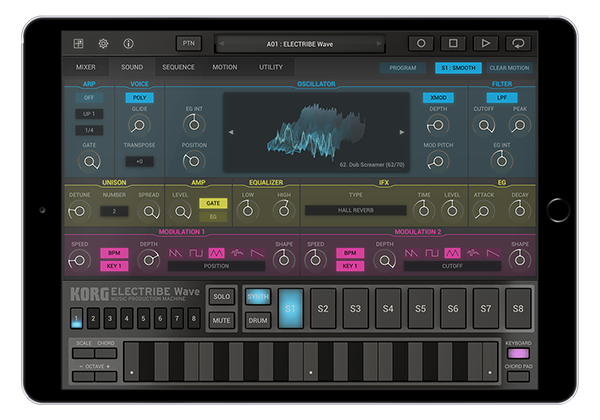Go to next wavetable with right arrow
The image size is (600, 420).
click(402, 132)
